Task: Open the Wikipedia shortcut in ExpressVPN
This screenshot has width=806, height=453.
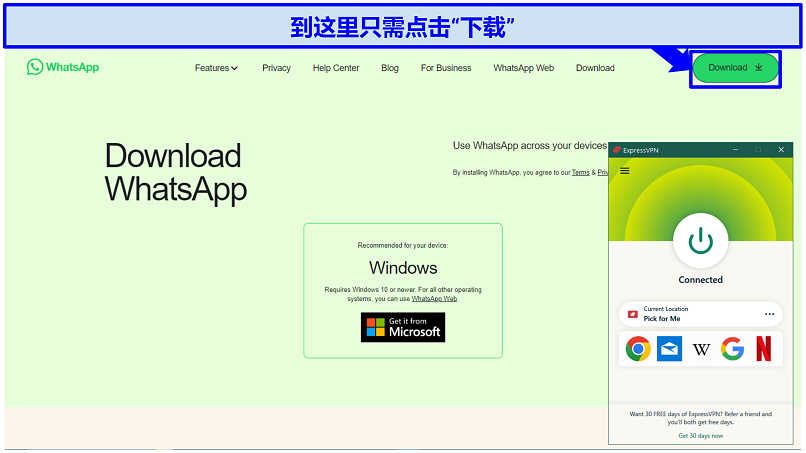Action: click(701, 350)
